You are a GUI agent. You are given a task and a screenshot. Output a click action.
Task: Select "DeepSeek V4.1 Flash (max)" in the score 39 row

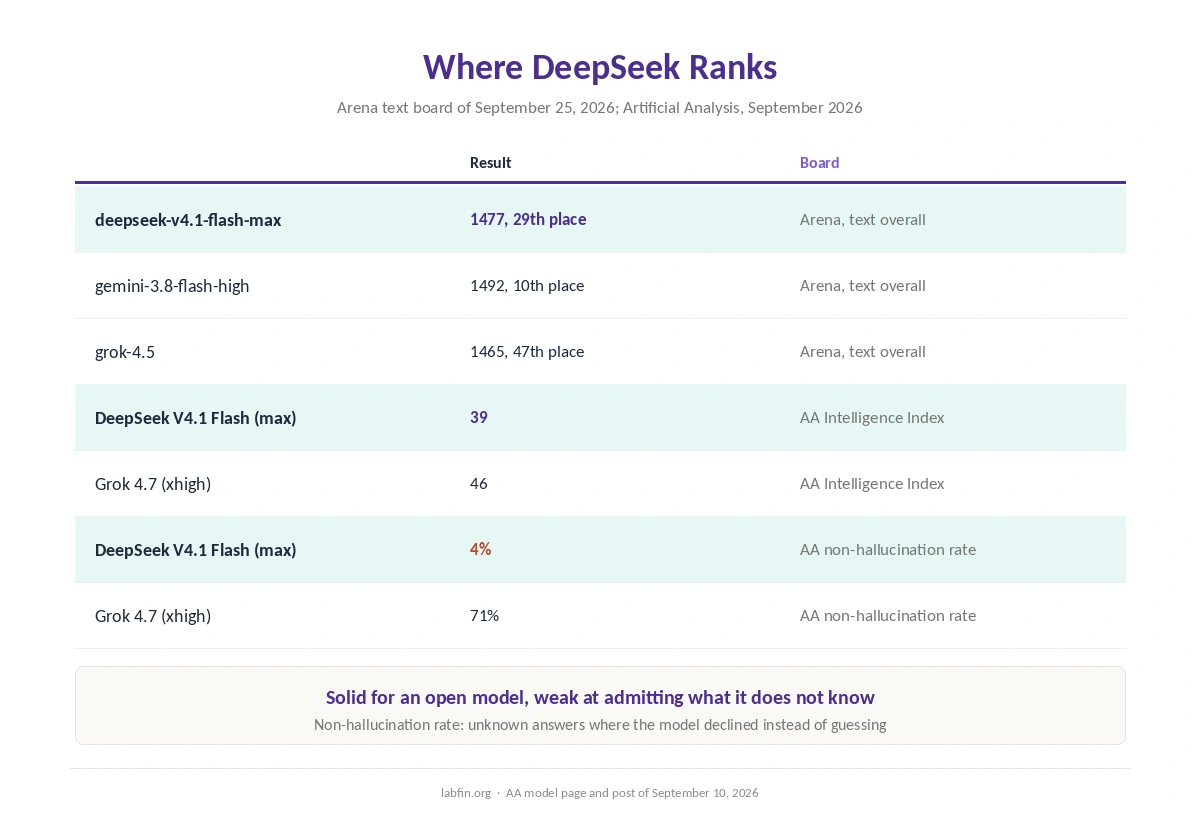(x=196, y=418)
